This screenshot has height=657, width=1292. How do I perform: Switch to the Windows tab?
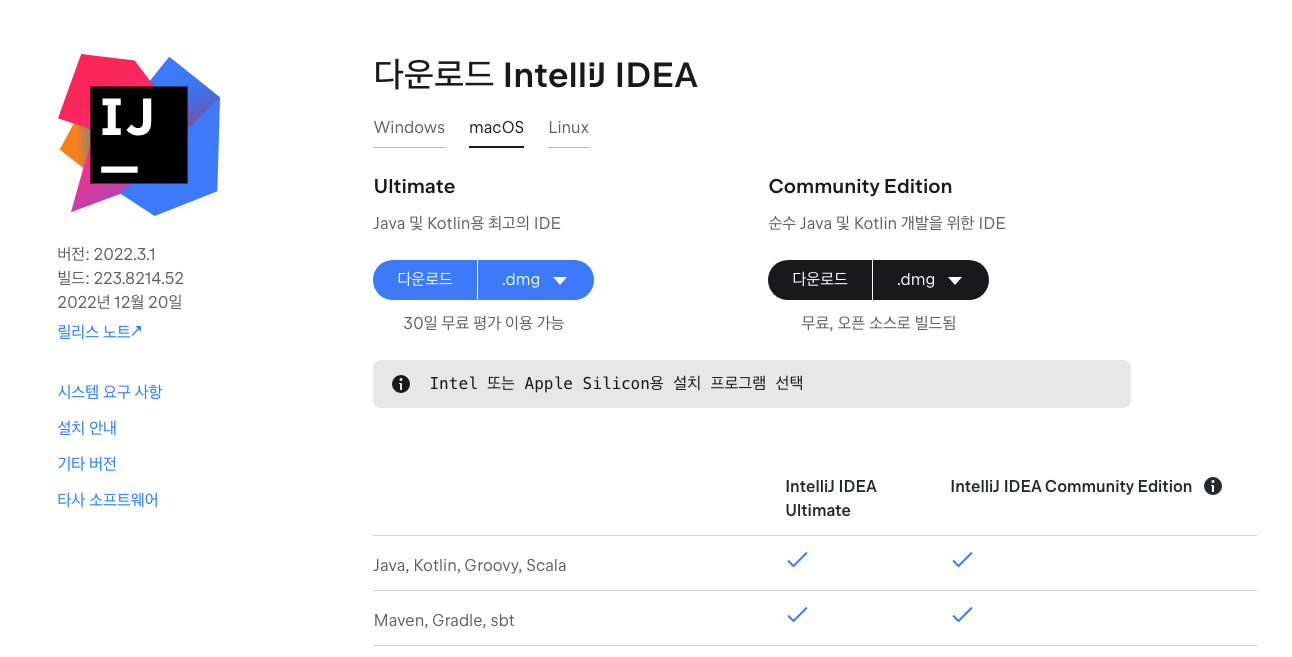coord(409,128)
